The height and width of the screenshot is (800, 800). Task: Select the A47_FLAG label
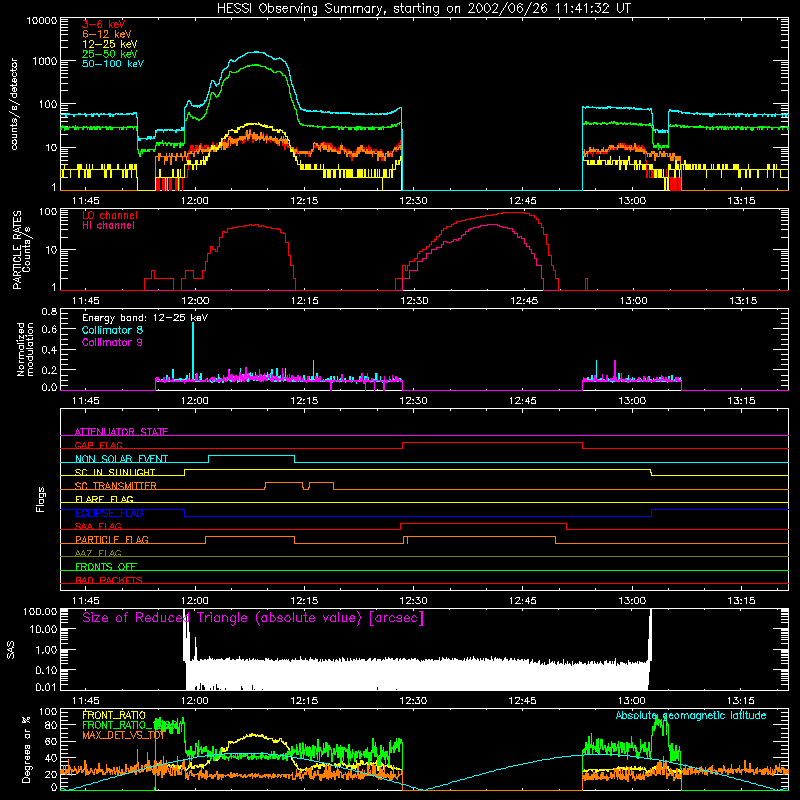coord(98,553)
